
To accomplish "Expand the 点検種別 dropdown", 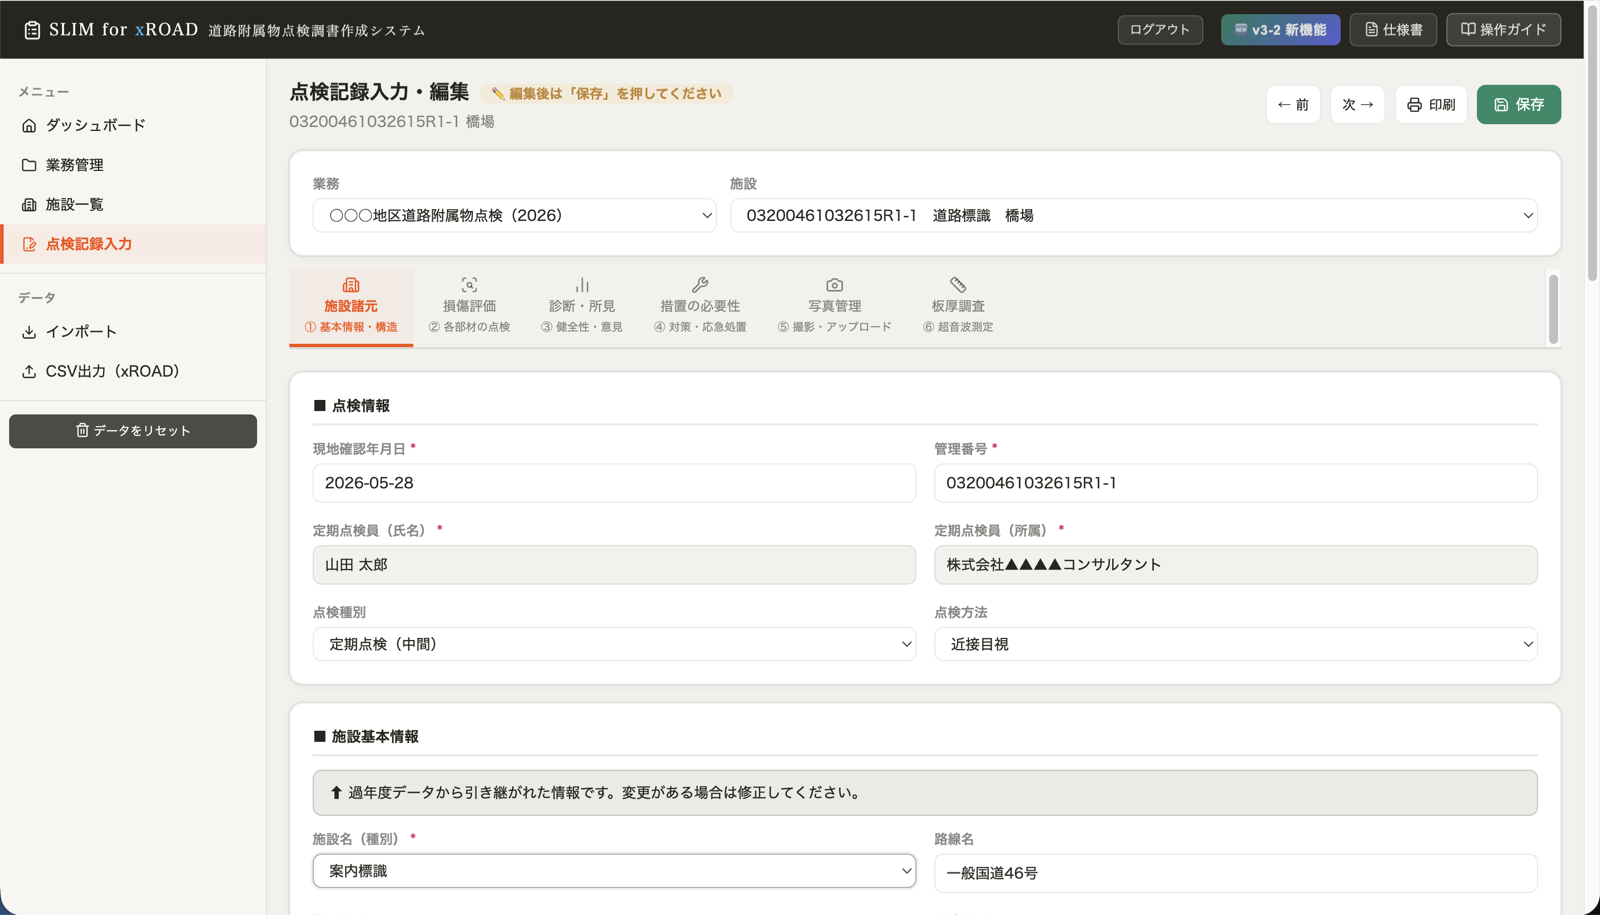I will tap(614, 644).
